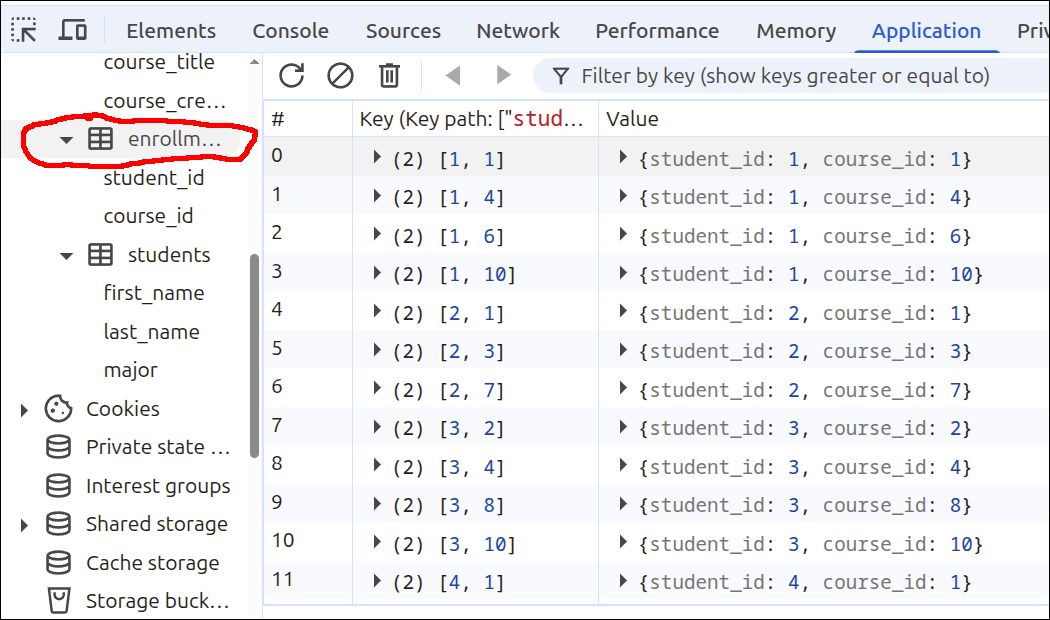
Task: Click the next page navigation arrow
Action: [503, 74]
